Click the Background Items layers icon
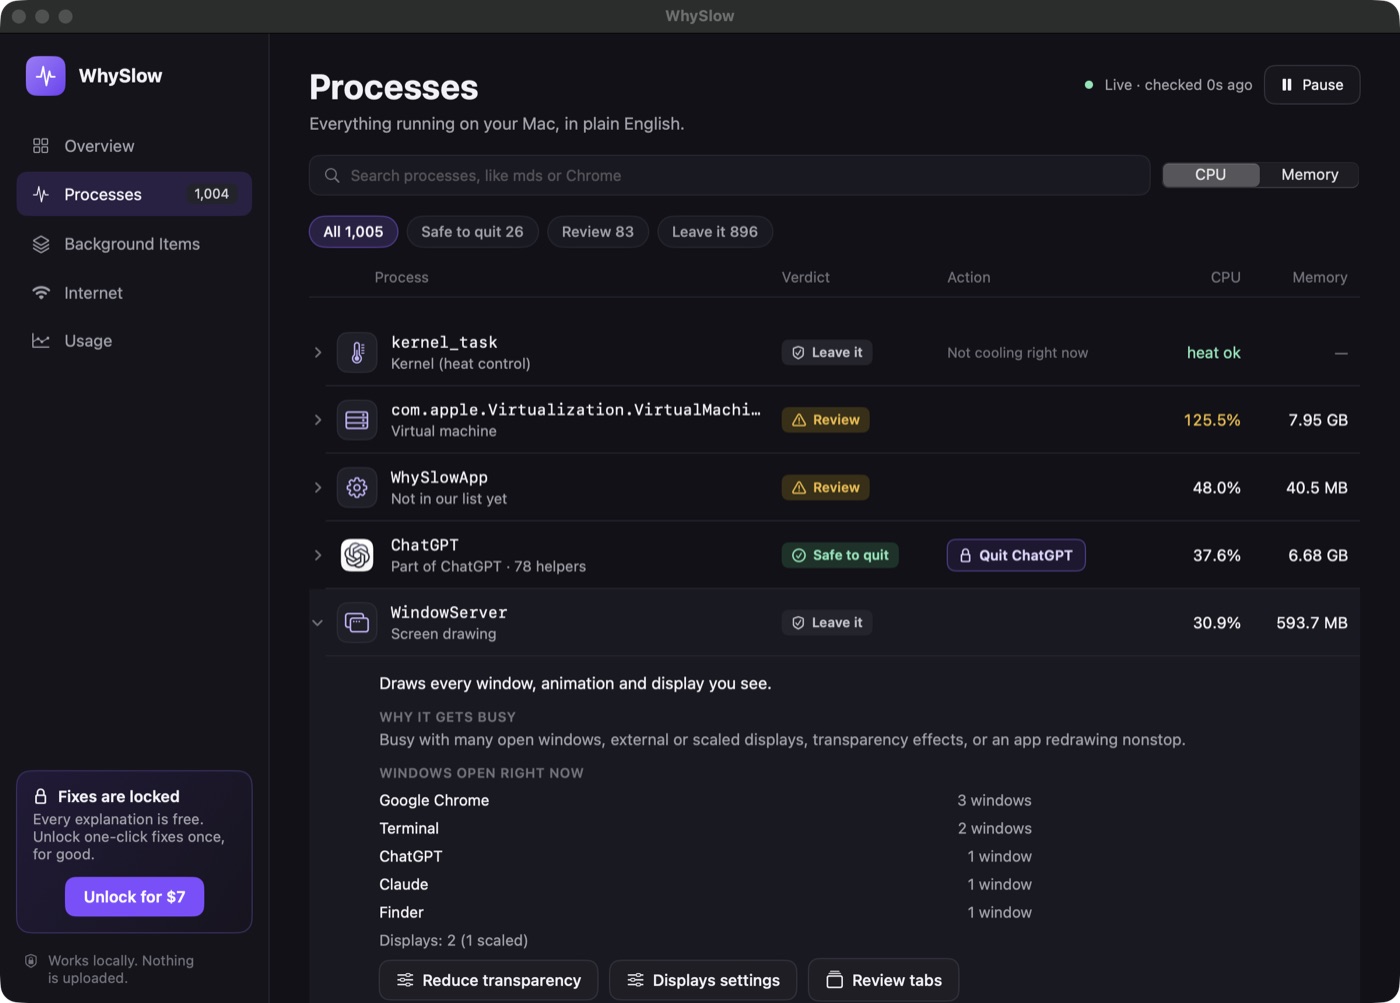The height and width of the screenshot is (1003, 1400). 41,244
